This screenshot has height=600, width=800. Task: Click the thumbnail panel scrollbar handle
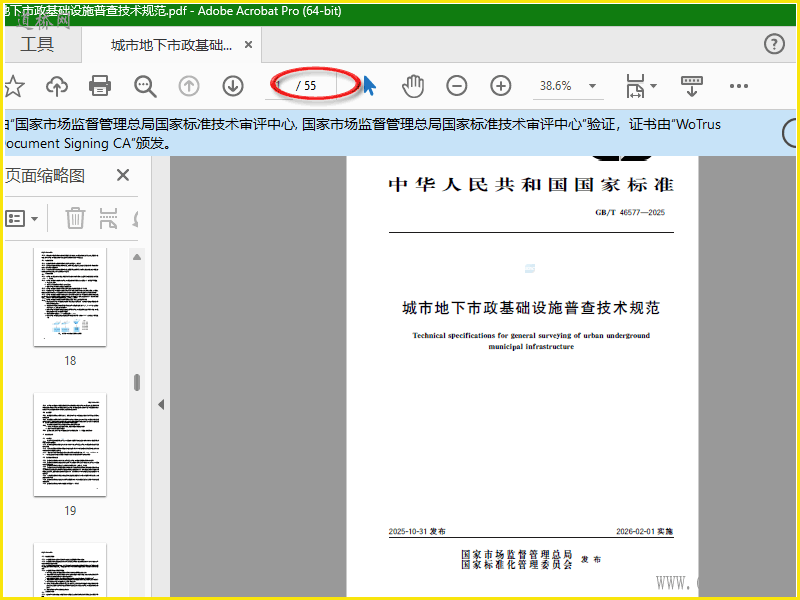tap(137, 382)
